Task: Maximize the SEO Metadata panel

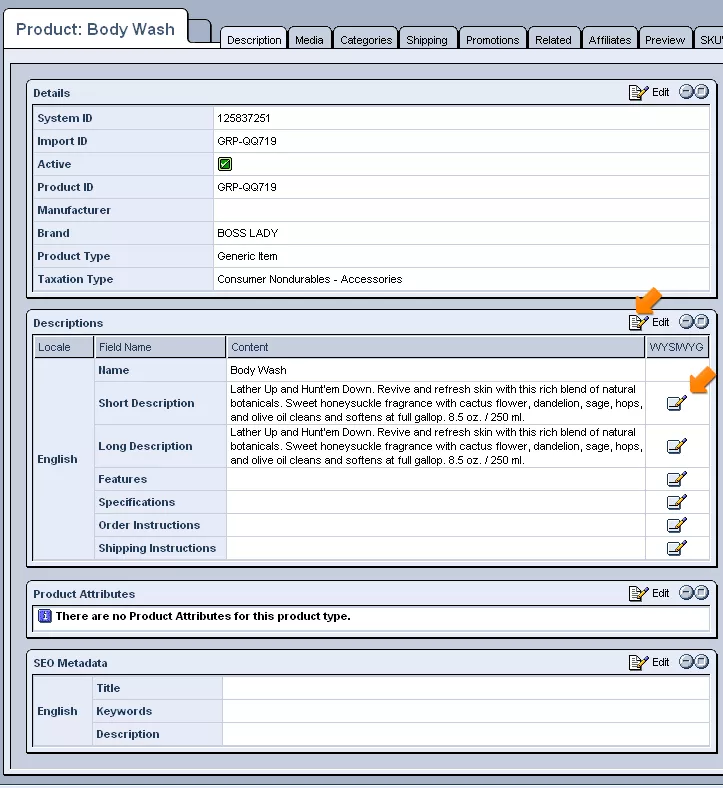Action: tap(701, 662)
